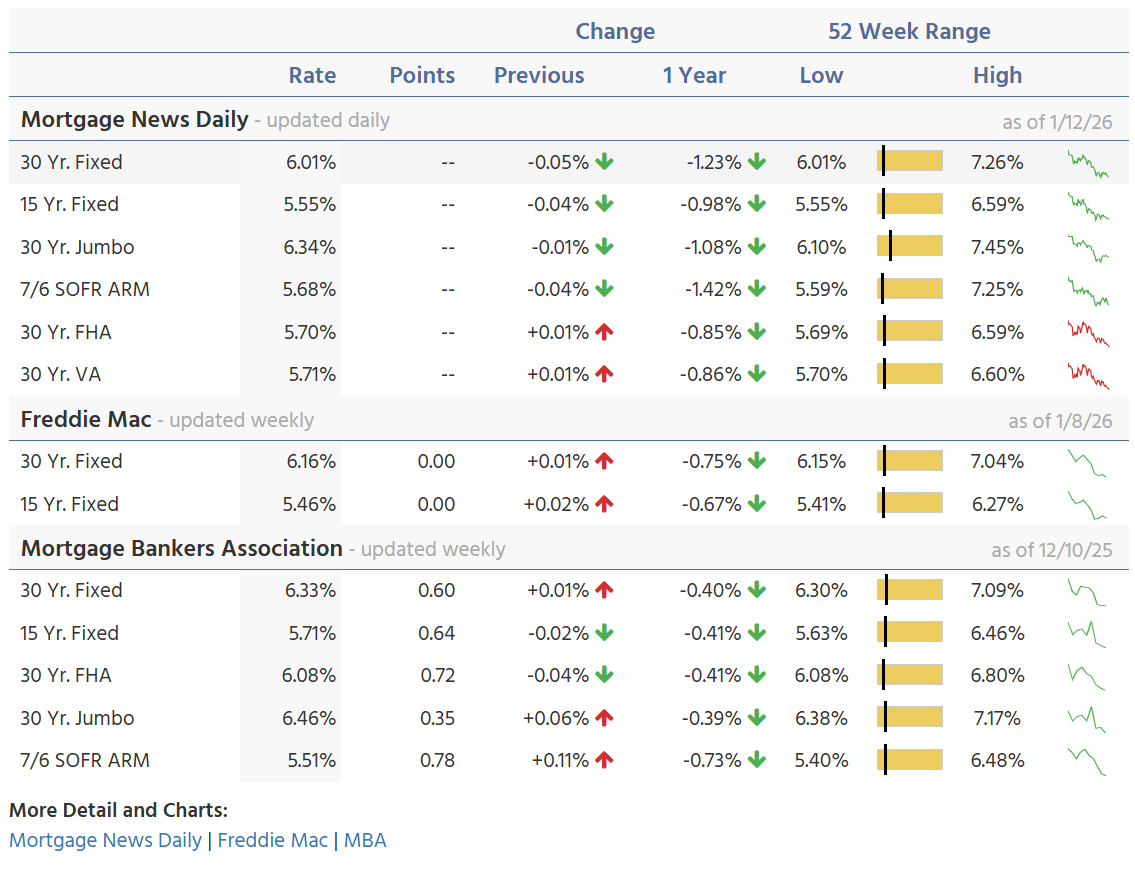This screenshot has width=1135, height=877.
Task: Open sparkline for Freddie Mac 15 Yr. Fixed
Action: coord(1087,506)
